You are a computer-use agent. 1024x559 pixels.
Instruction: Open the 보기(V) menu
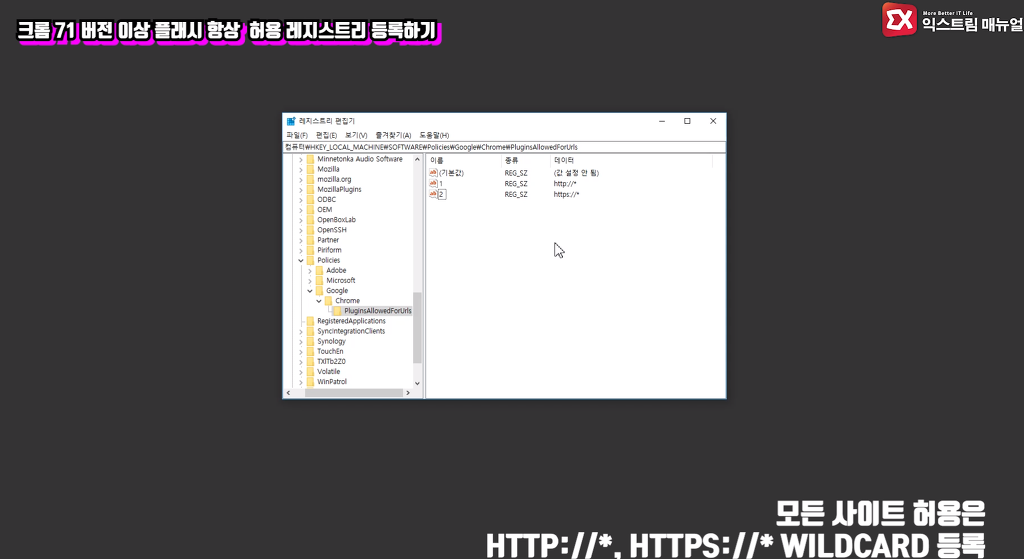point(356,135)
